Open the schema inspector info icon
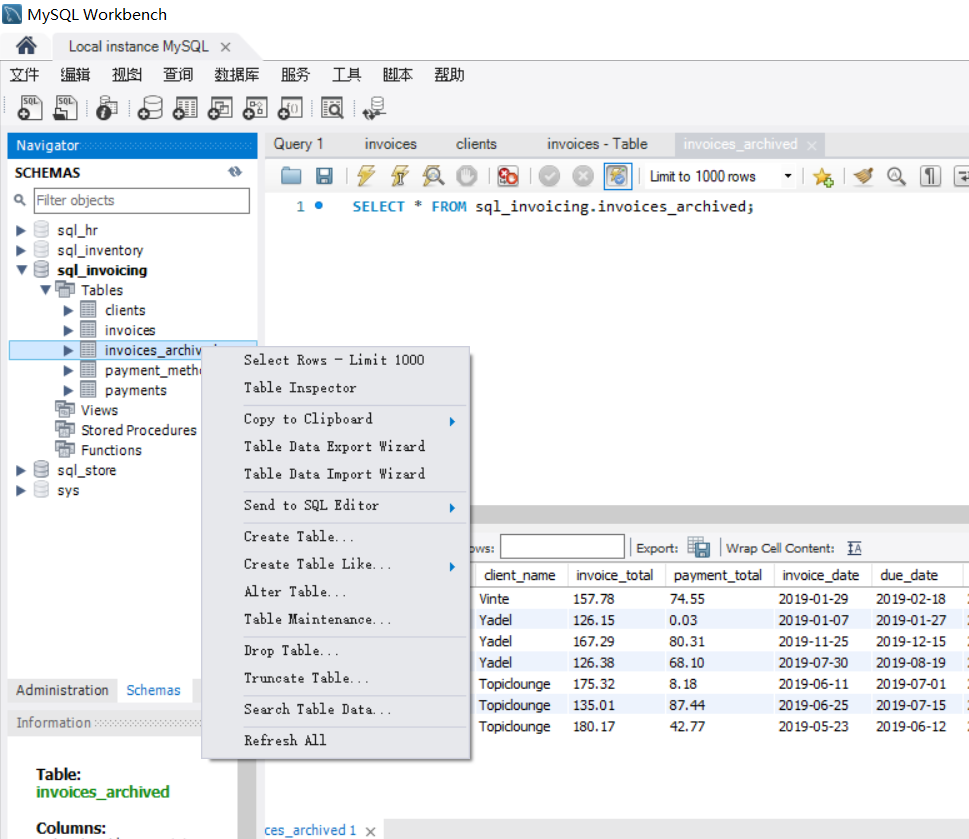This screenshot has height=839, width=969. 107,108
